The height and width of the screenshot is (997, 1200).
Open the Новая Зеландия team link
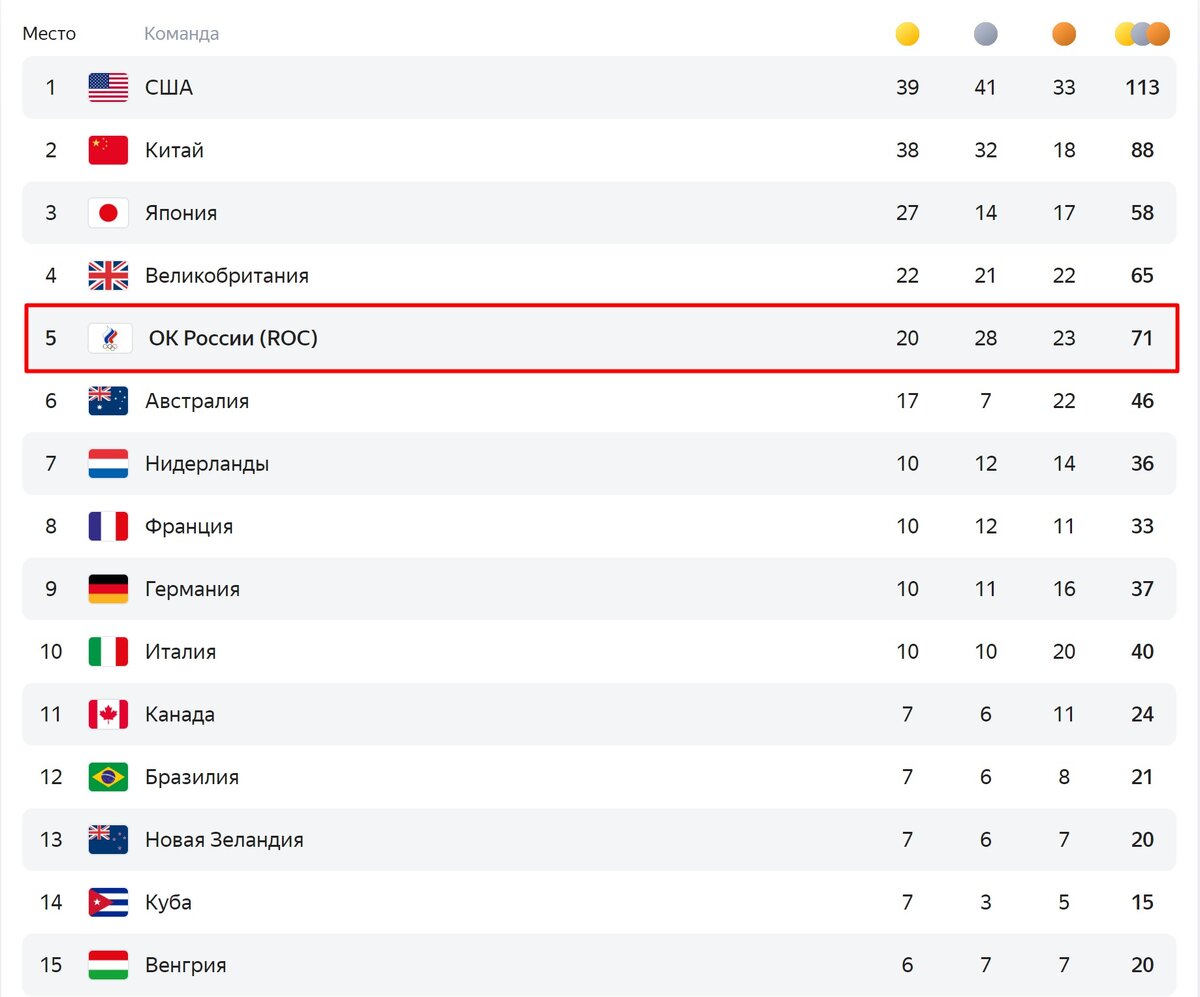pos(224,840)
